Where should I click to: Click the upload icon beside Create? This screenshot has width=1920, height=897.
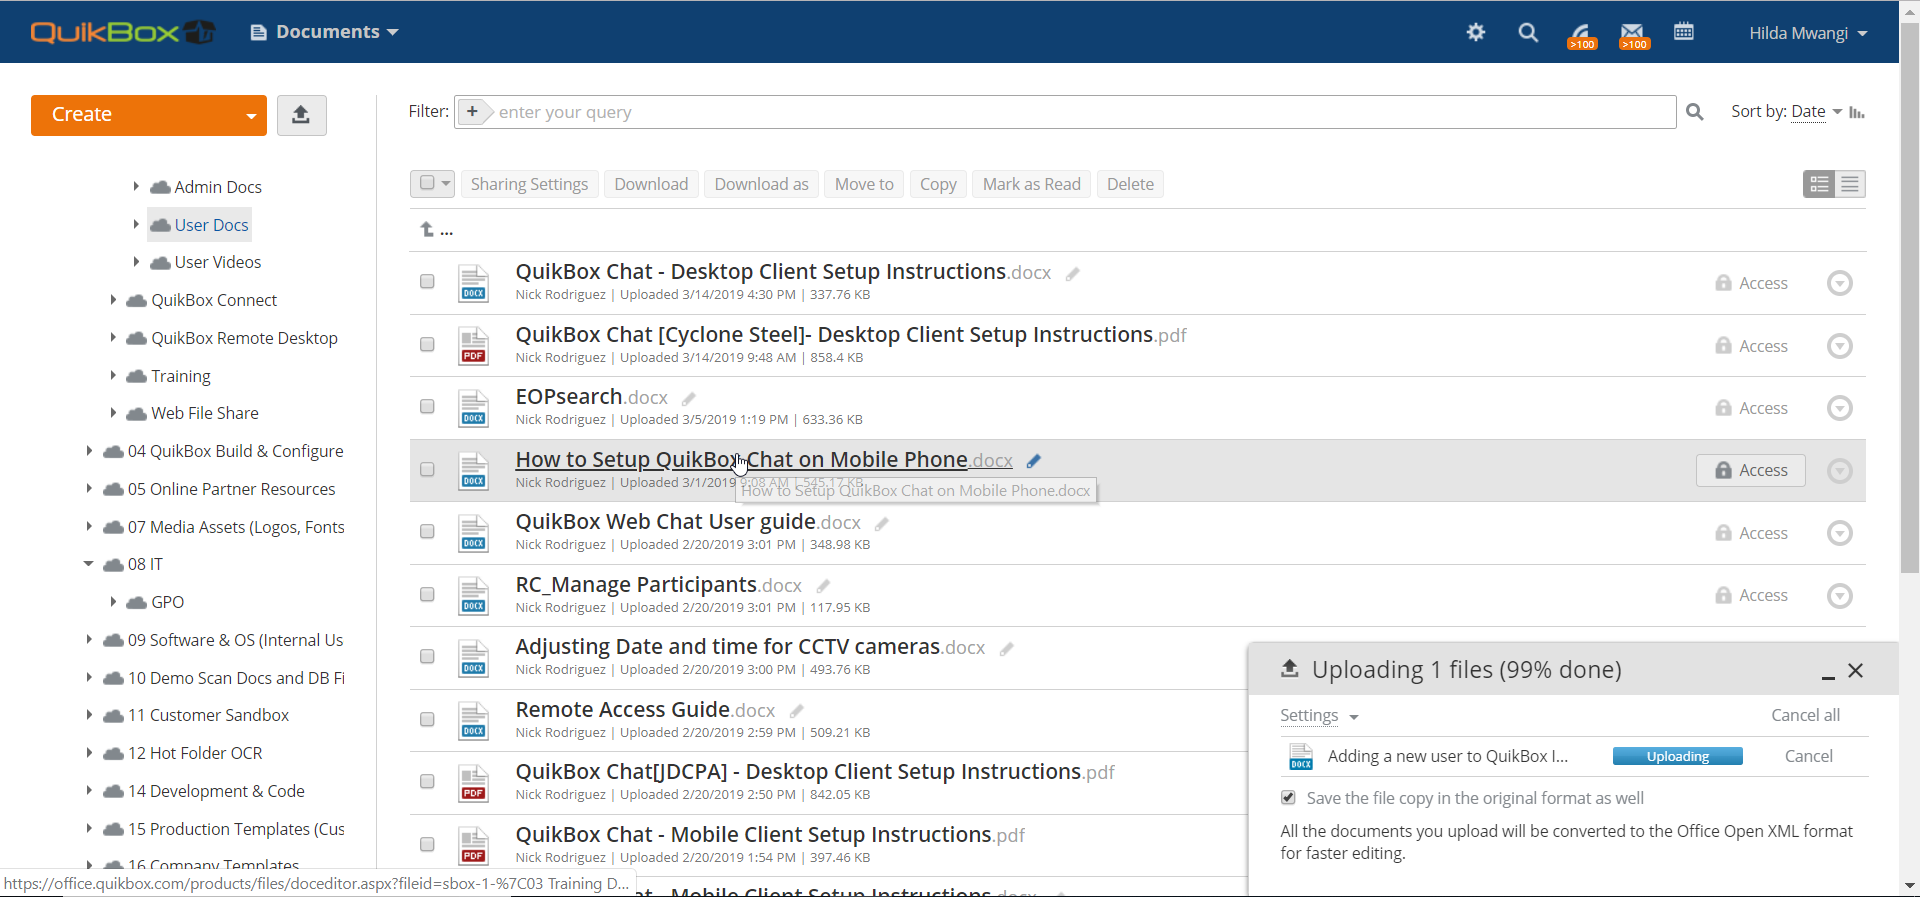coord(301,115)
